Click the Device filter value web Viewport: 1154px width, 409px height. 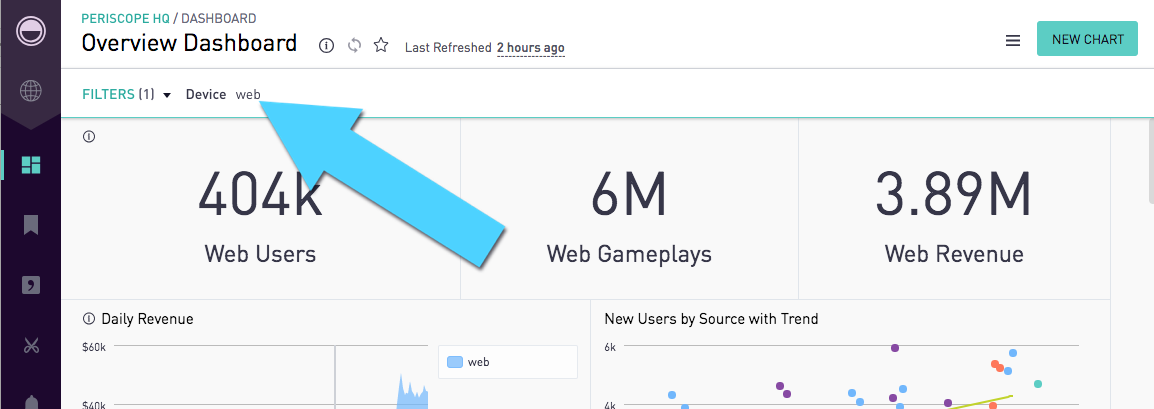click(x=248, y=94)
